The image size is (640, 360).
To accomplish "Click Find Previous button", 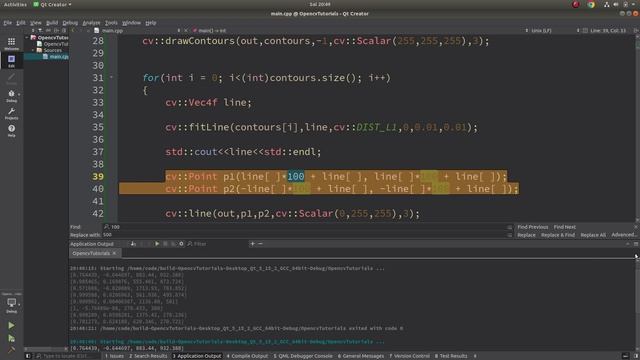I will (x=533, y=227).
